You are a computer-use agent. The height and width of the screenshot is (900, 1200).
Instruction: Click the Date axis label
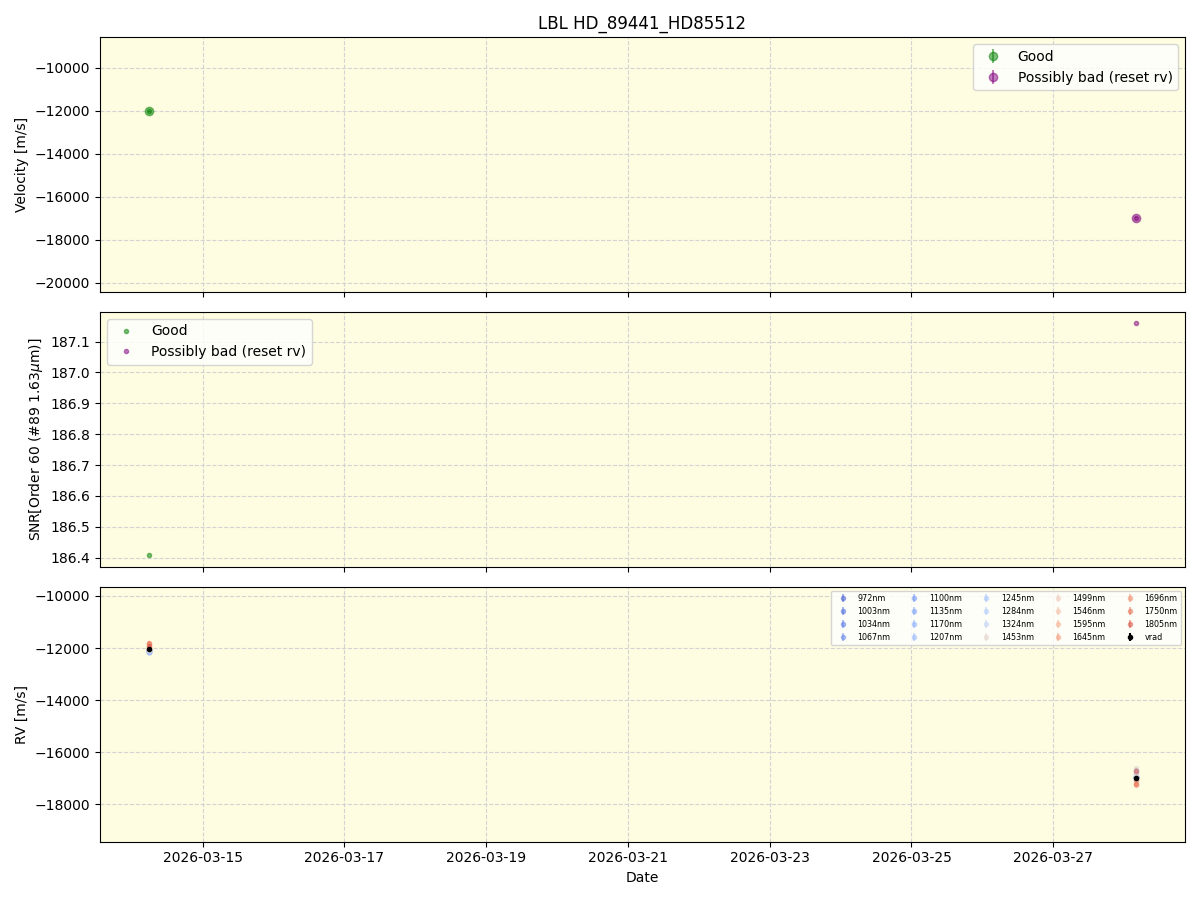point(642,877)
